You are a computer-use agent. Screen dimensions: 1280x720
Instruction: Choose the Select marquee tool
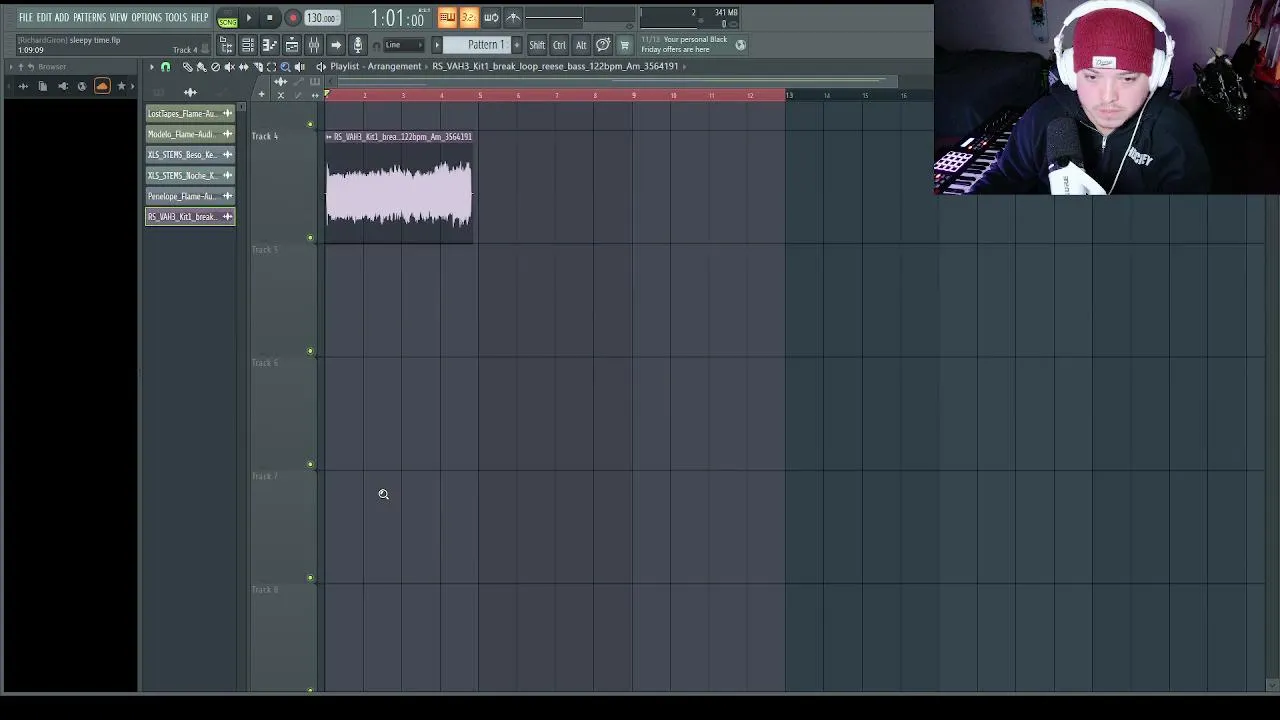click(x=271, y=66)
